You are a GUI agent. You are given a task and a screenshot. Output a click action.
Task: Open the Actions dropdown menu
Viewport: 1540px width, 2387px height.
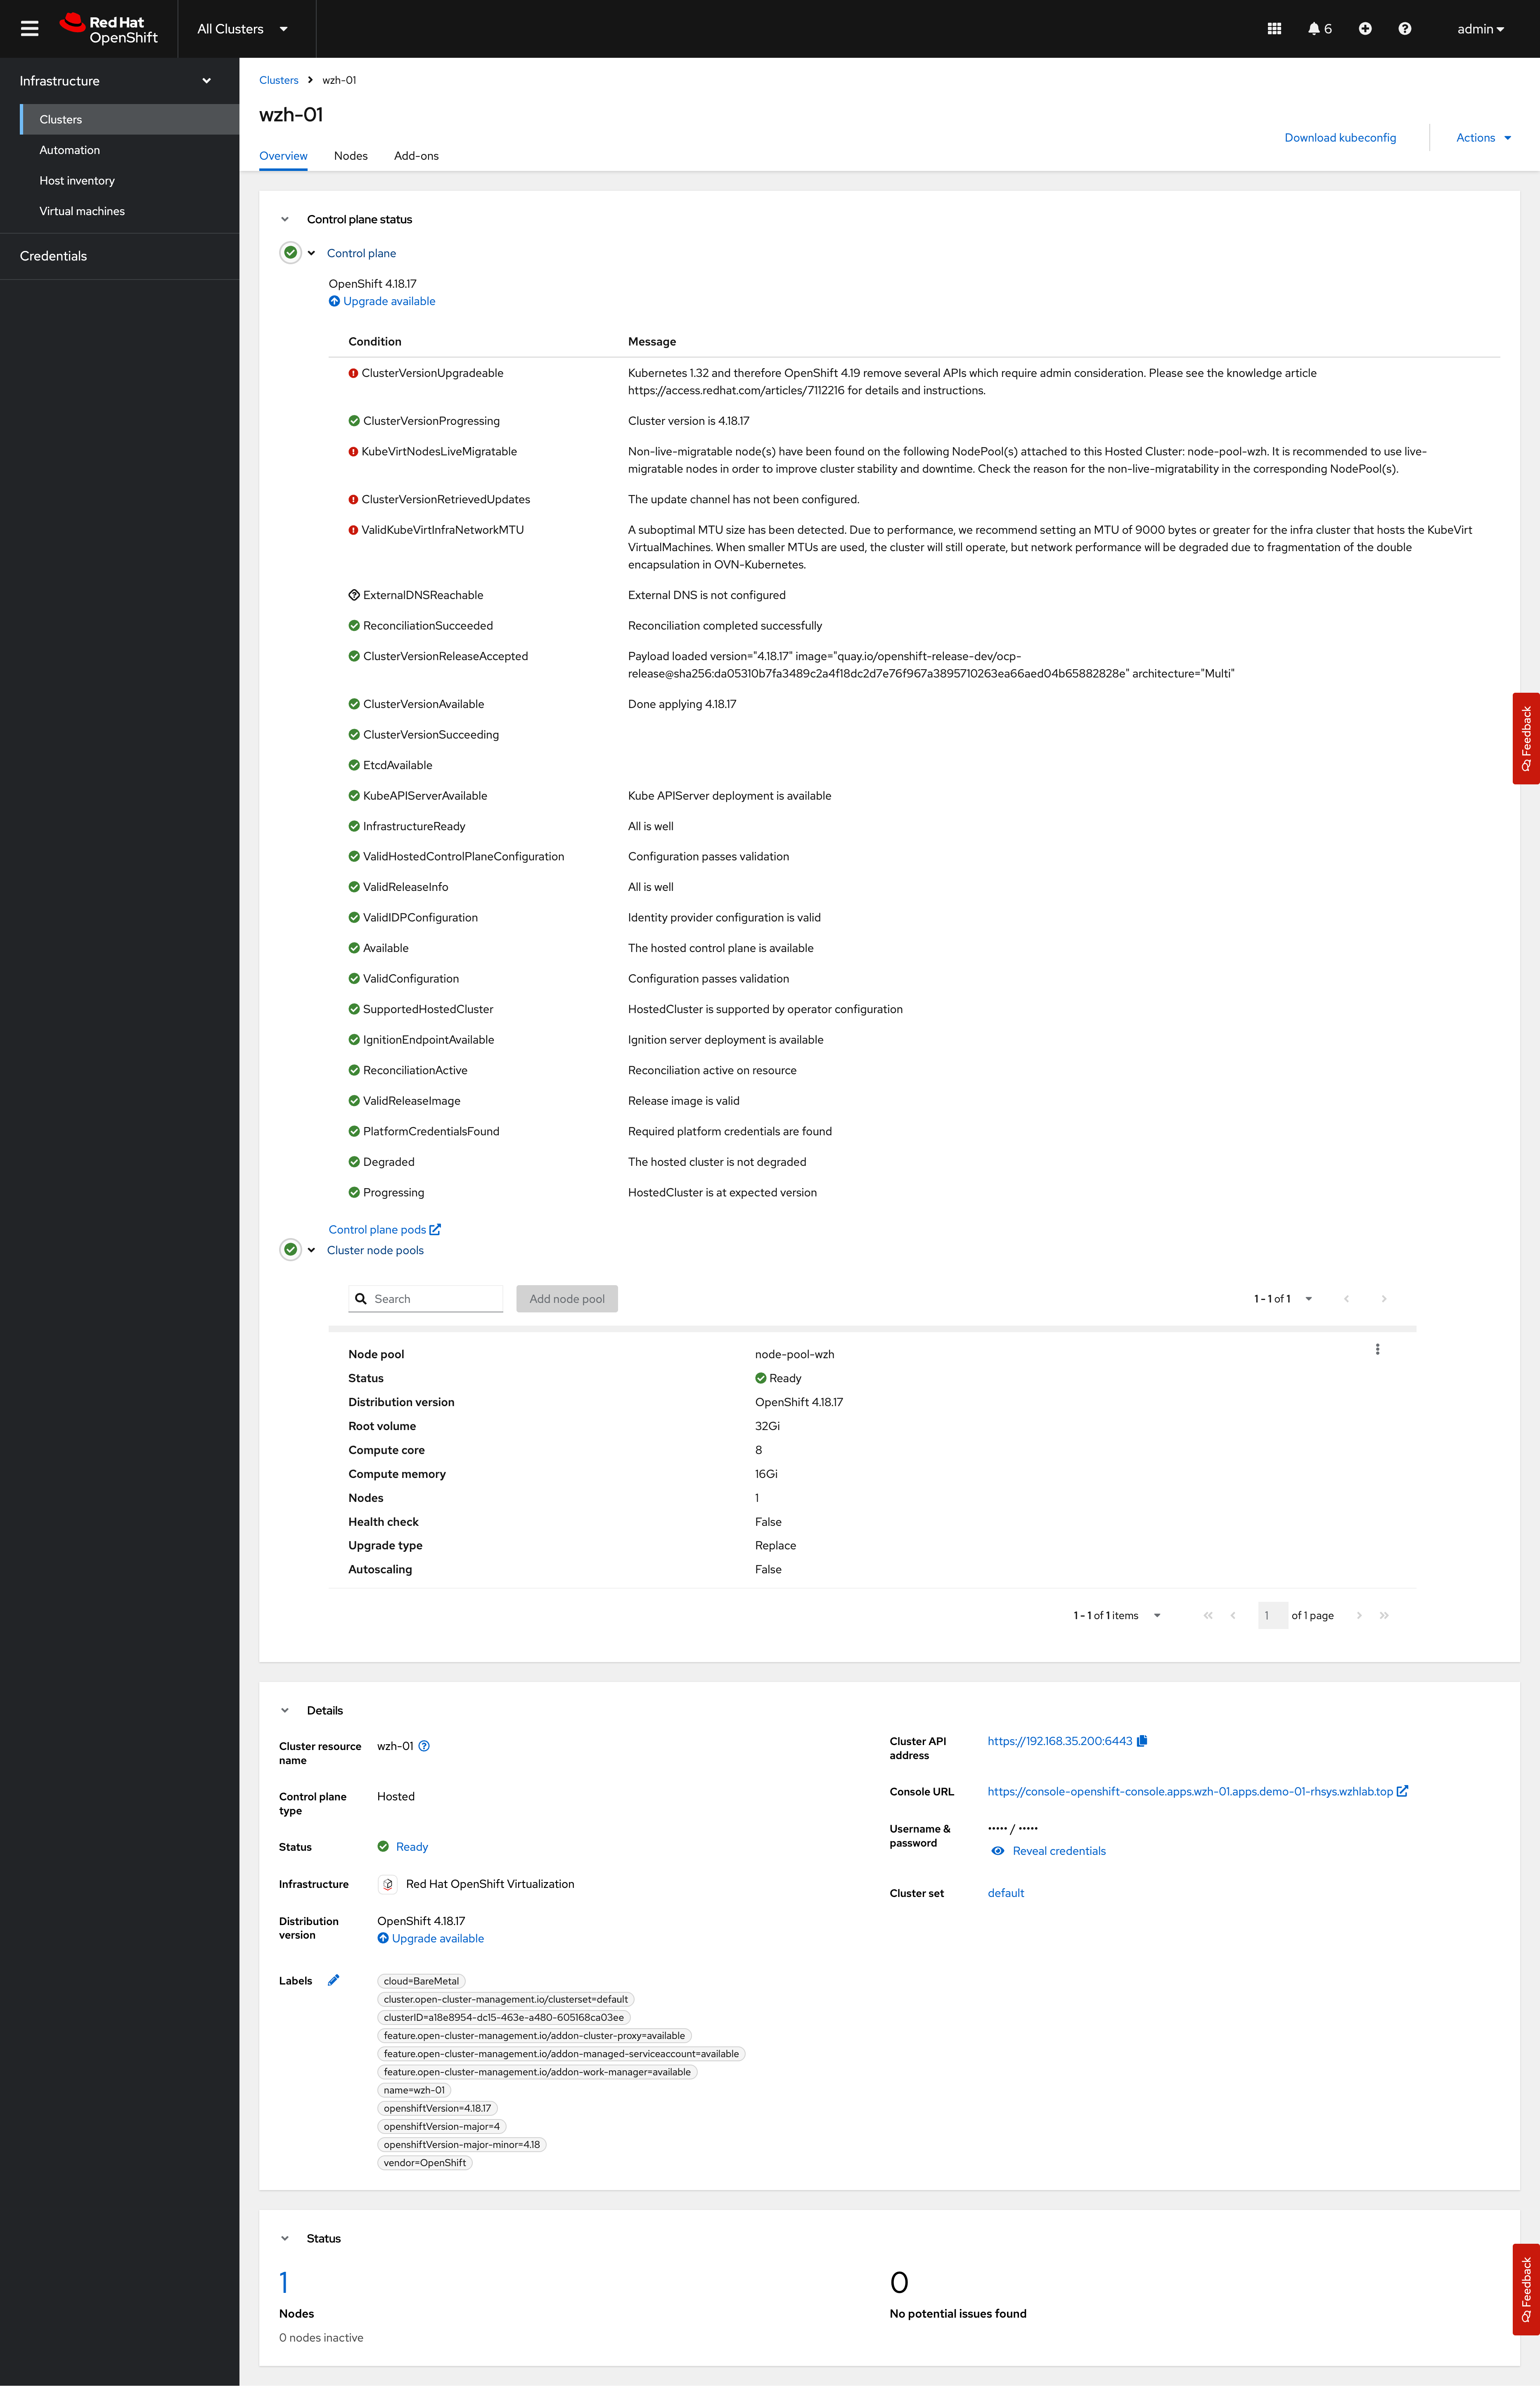1483,138
